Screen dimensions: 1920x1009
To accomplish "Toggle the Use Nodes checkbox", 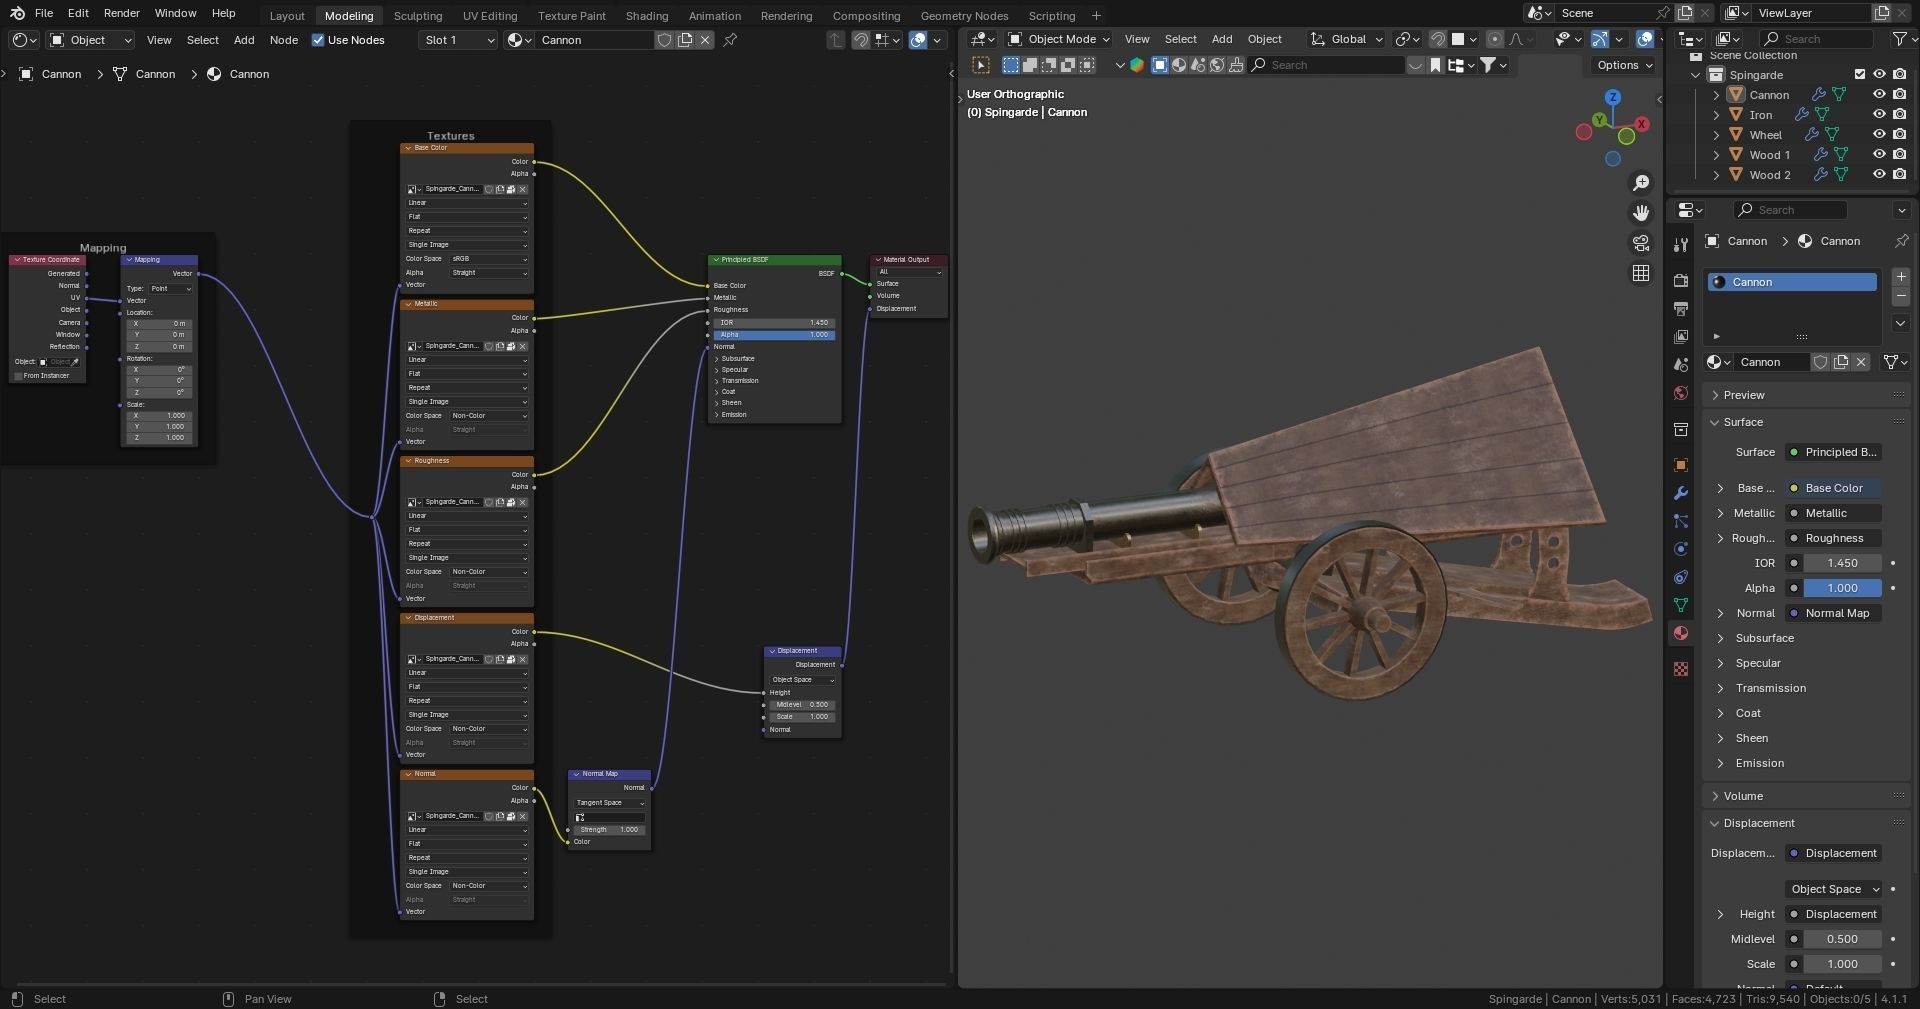I will 318,40.
